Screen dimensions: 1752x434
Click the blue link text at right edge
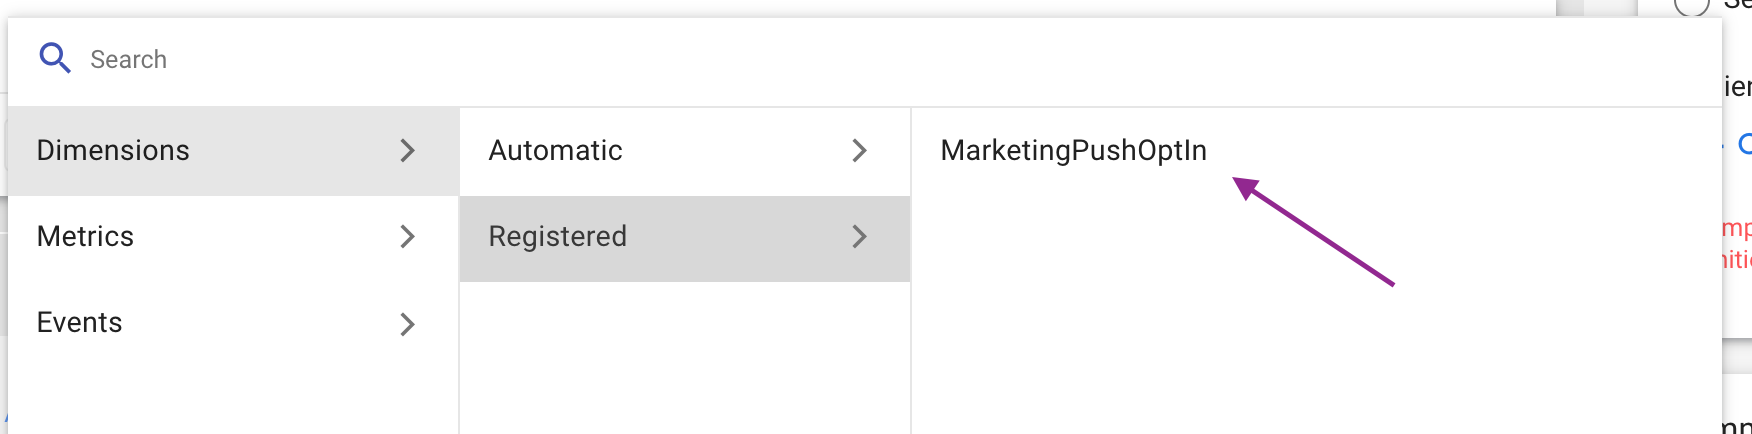point(1745,144)
